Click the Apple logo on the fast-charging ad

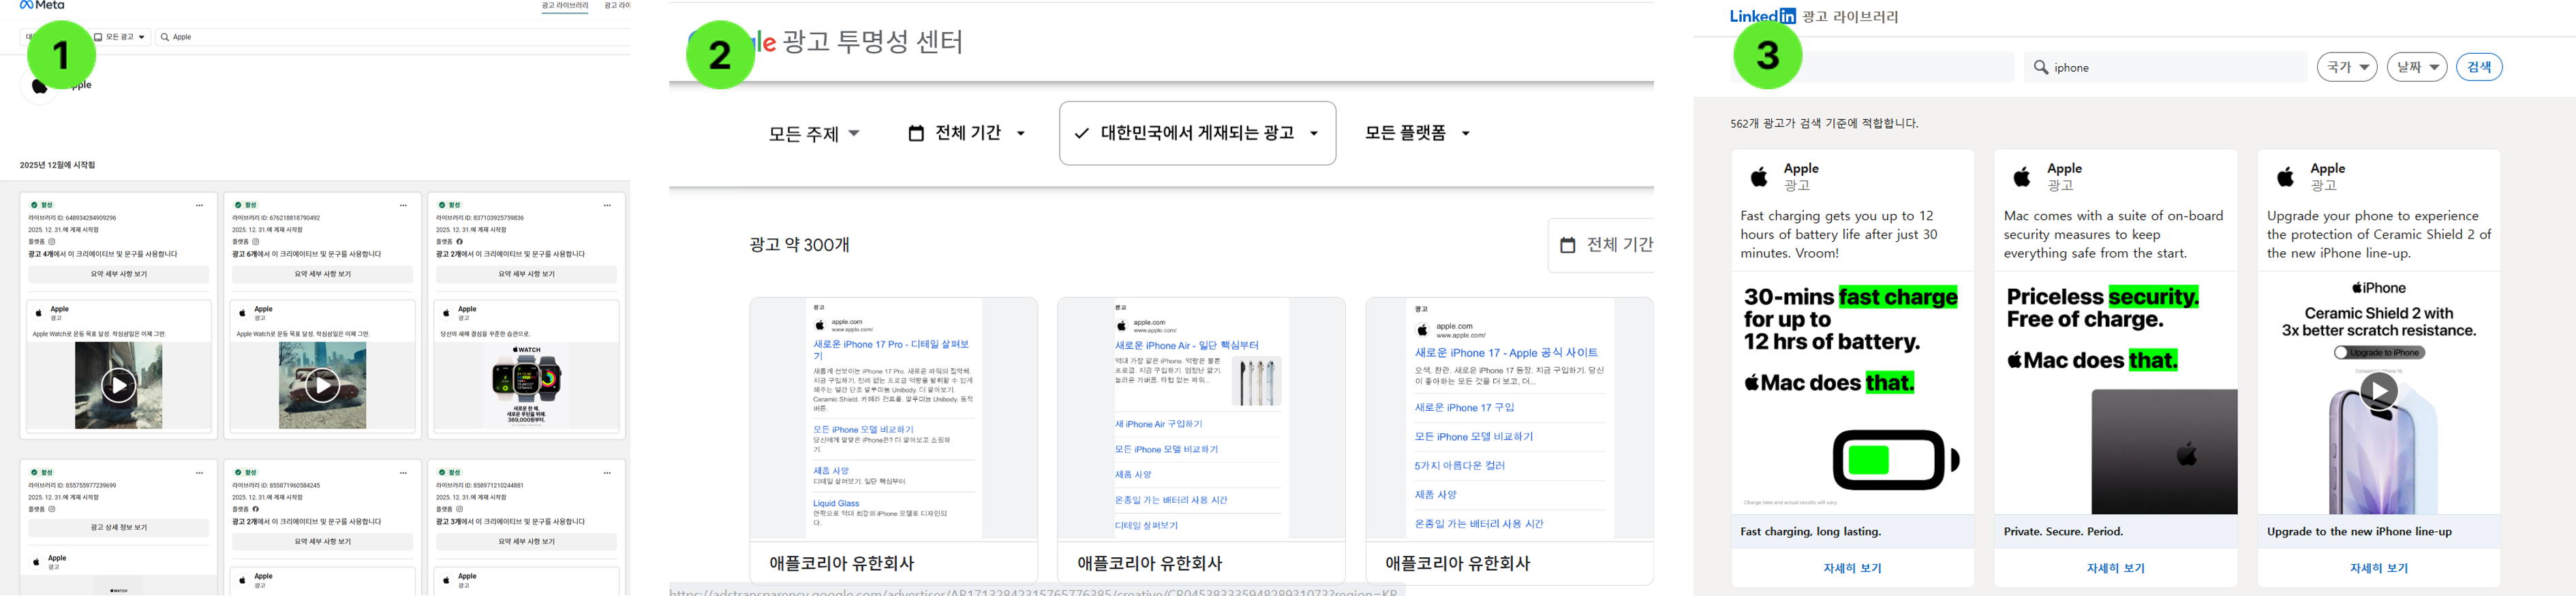1759,177
